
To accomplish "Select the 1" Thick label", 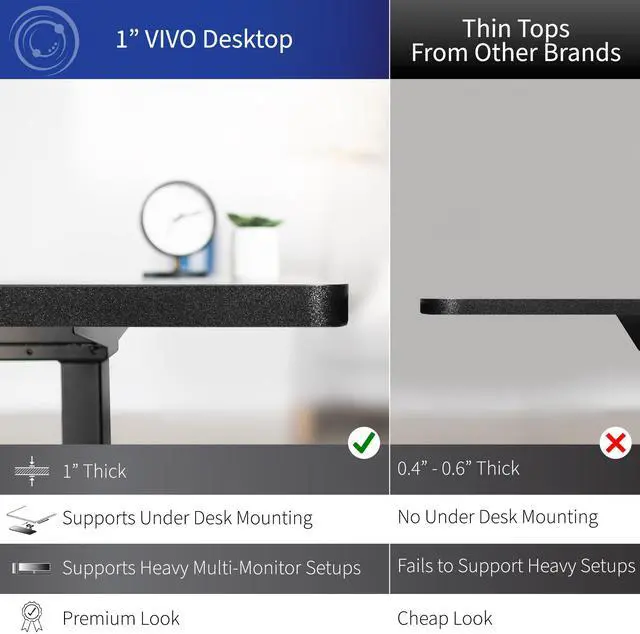I will (95, 471).
